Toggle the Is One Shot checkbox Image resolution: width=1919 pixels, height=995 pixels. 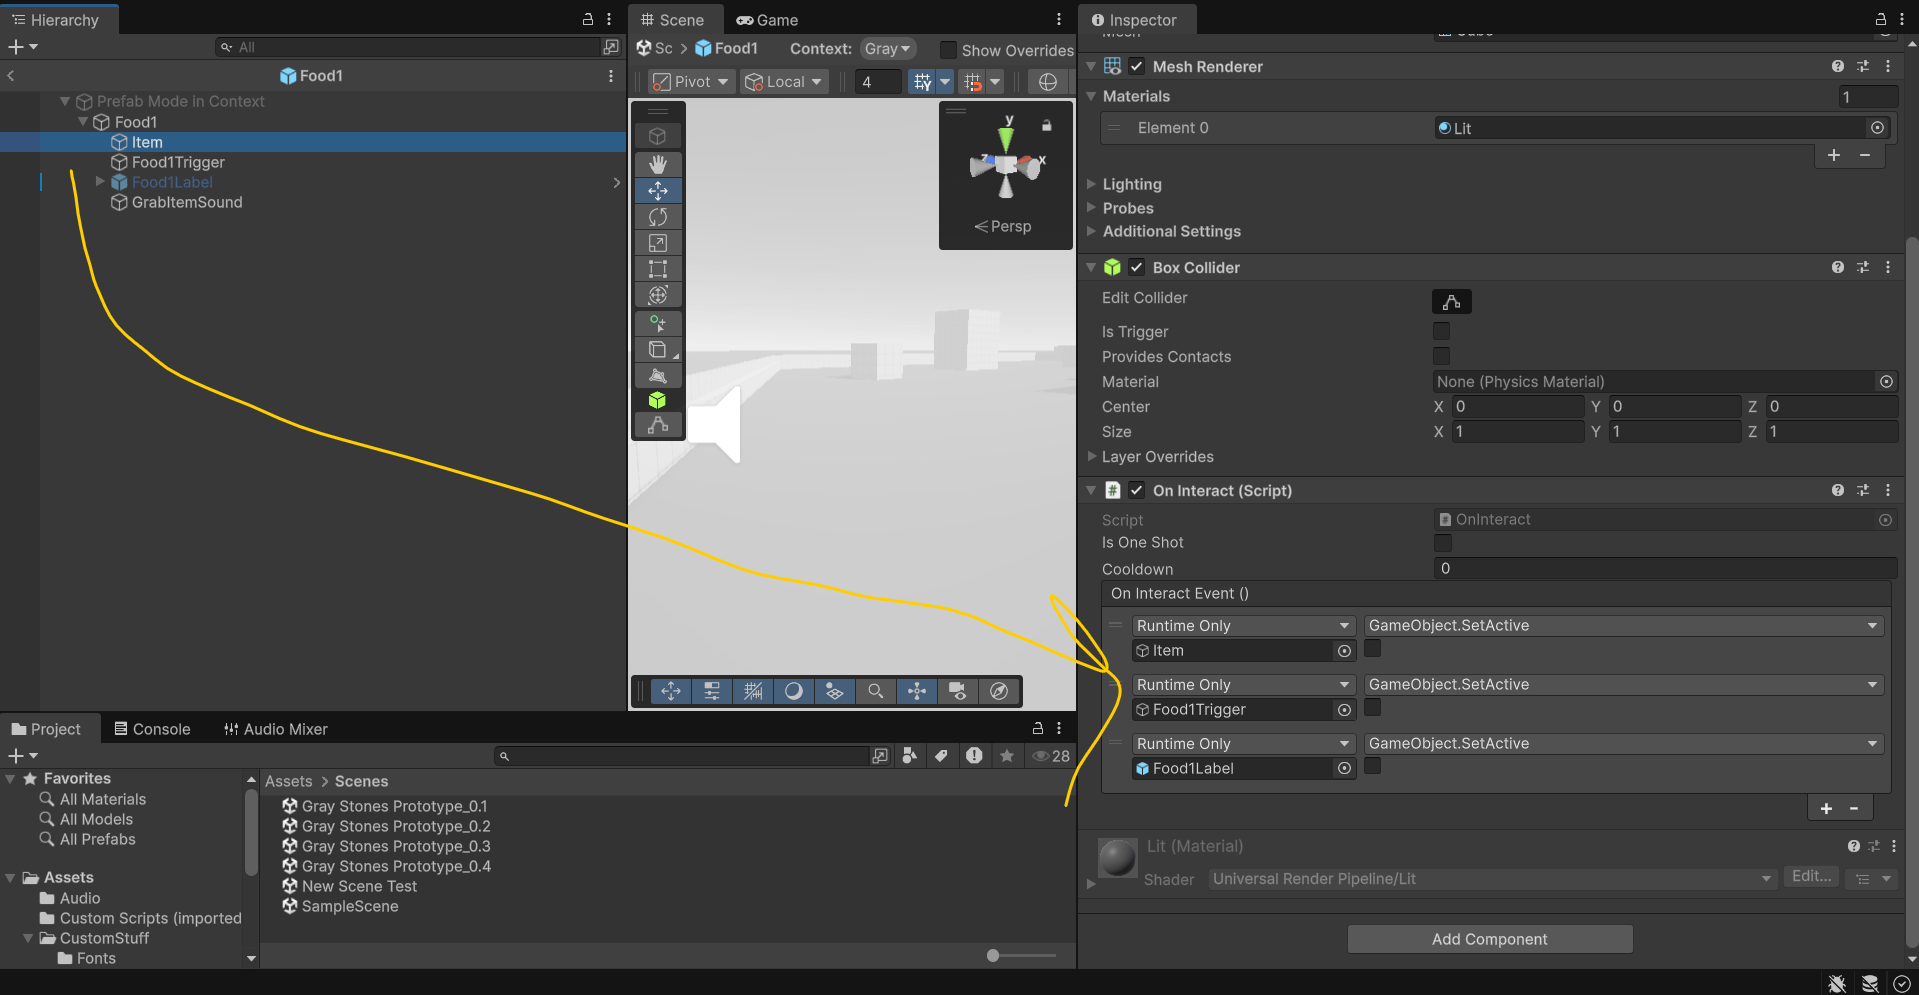click(1442, 543)
